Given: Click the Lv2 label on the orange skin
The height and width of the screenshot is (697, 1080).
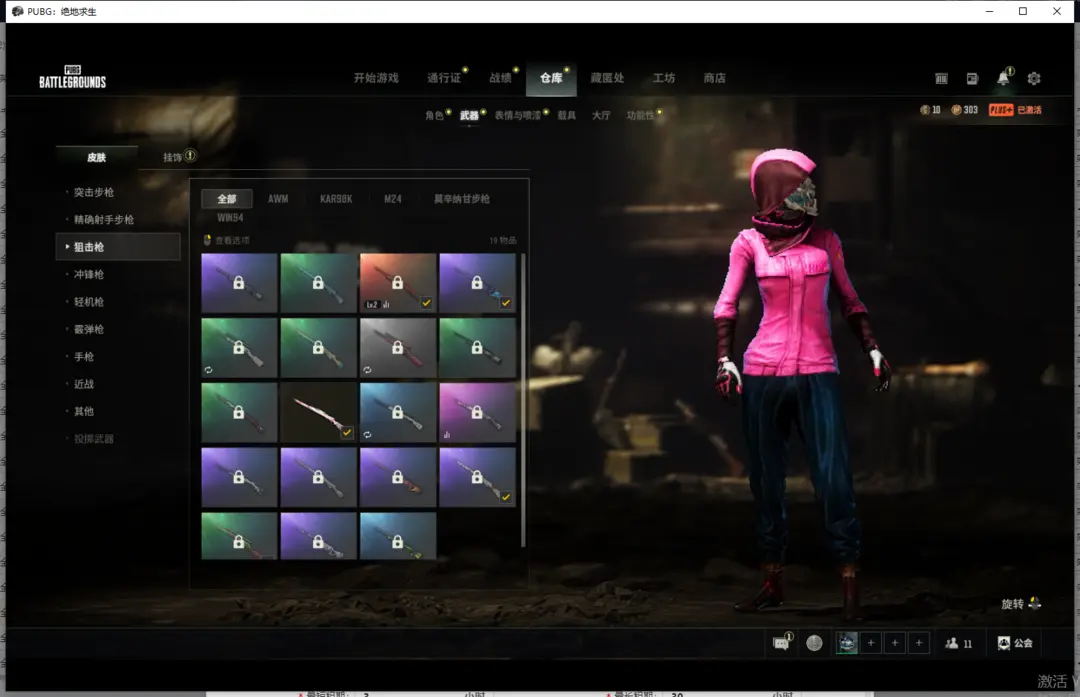Looking at the screenshot, I should coord(372,304).
